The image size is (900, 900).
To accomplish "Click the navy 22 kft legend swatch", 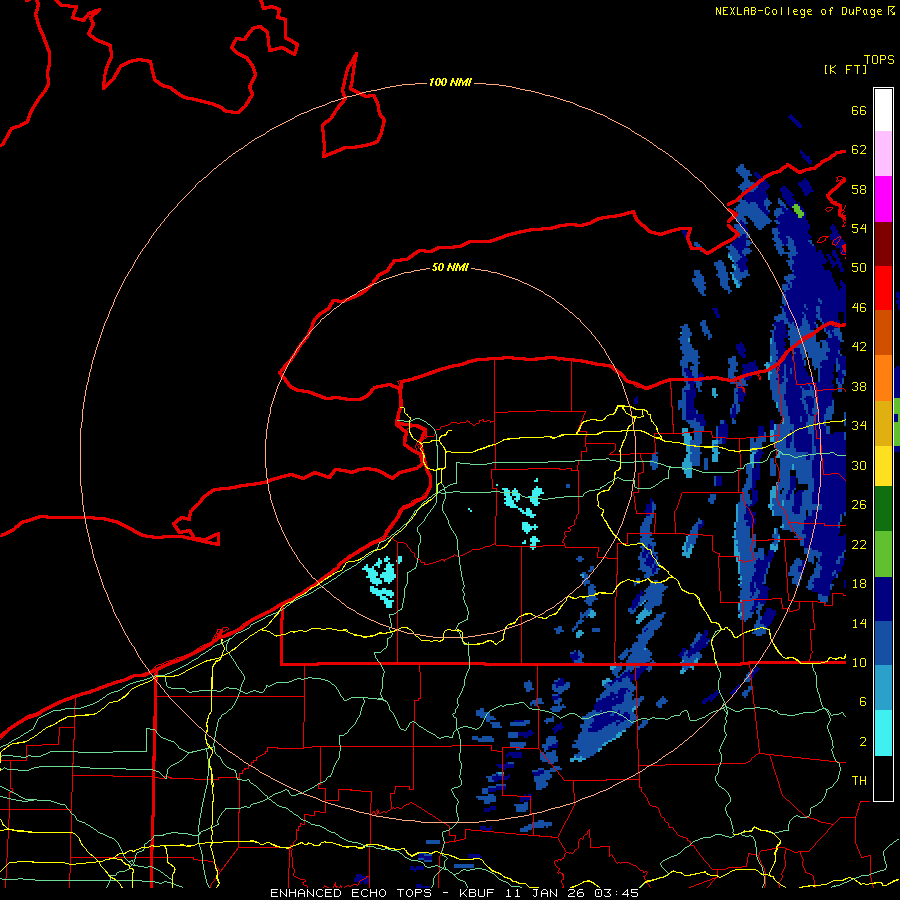I will tap(883, 599).
